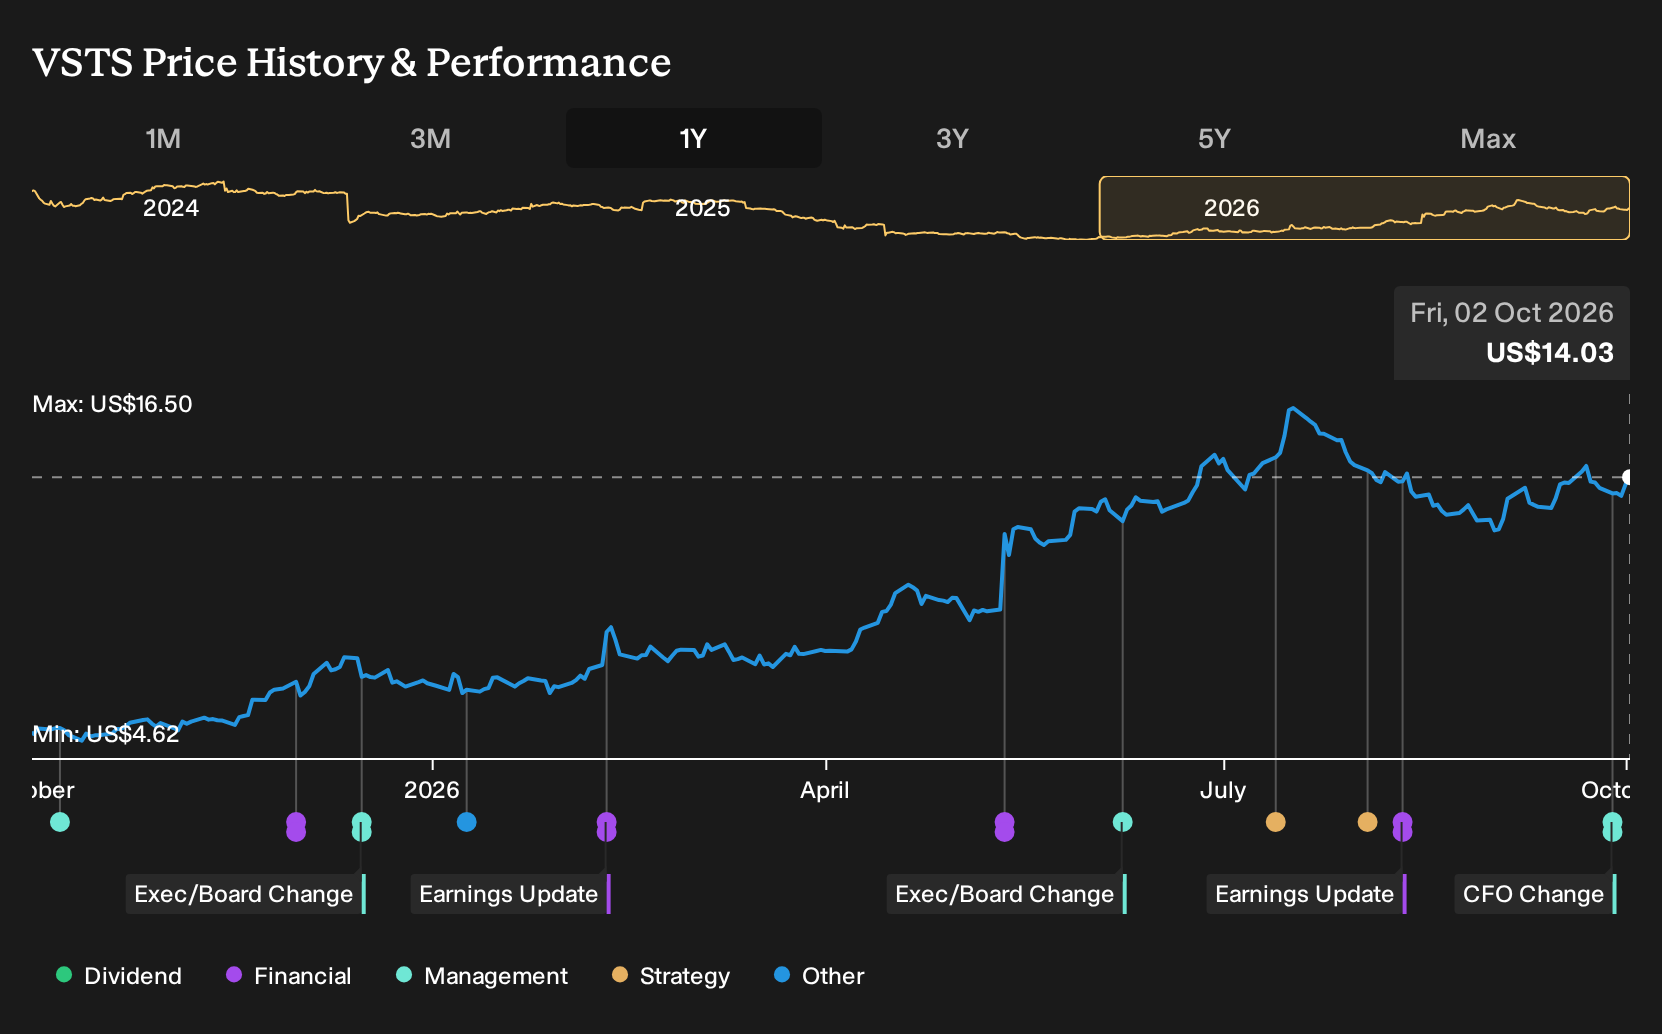Viewport: 1662px width, 1034px height.
Task: Click purple Financial marker in early December
Action: tap(296, 827)
